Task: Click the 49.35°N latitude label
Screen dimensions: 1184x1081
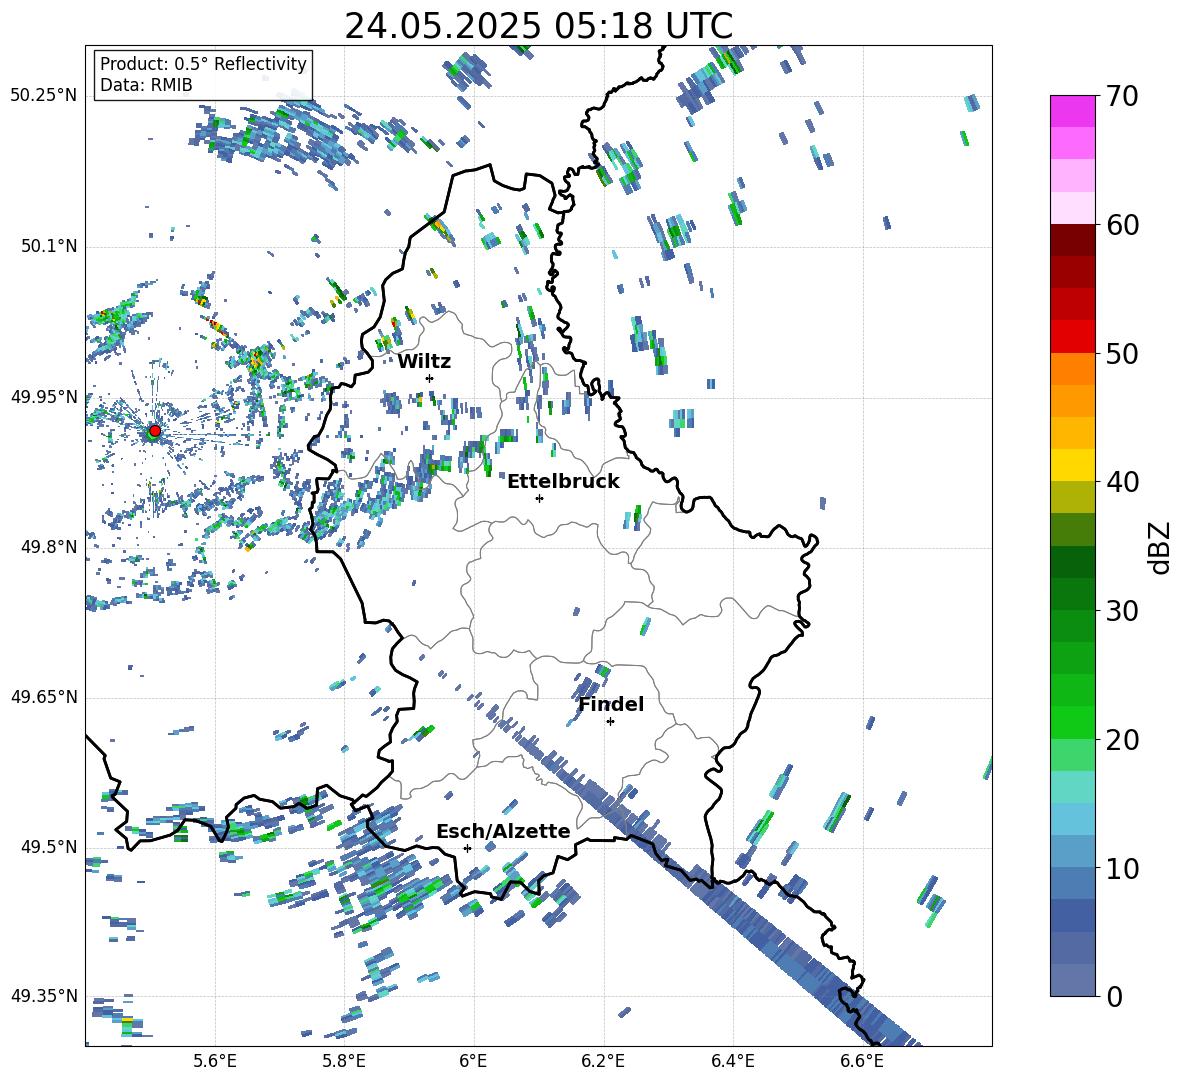Action: 44,996
